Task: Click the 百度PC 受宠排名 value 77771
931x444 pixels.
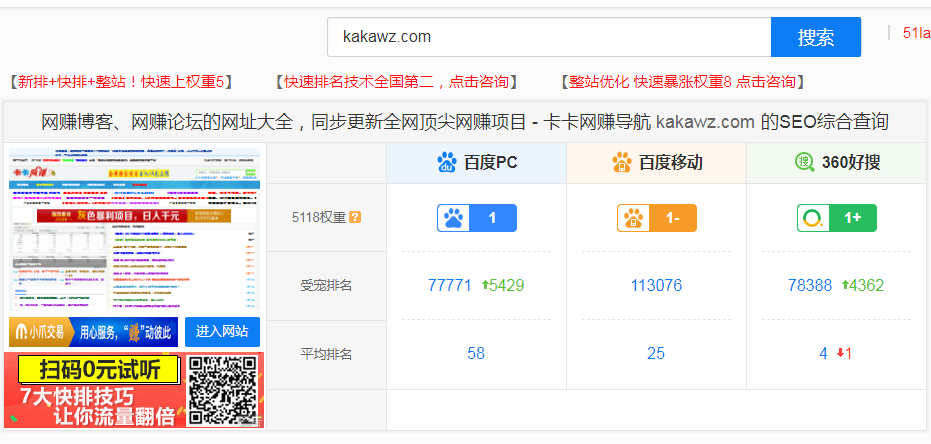Action: tap(449, 286)
